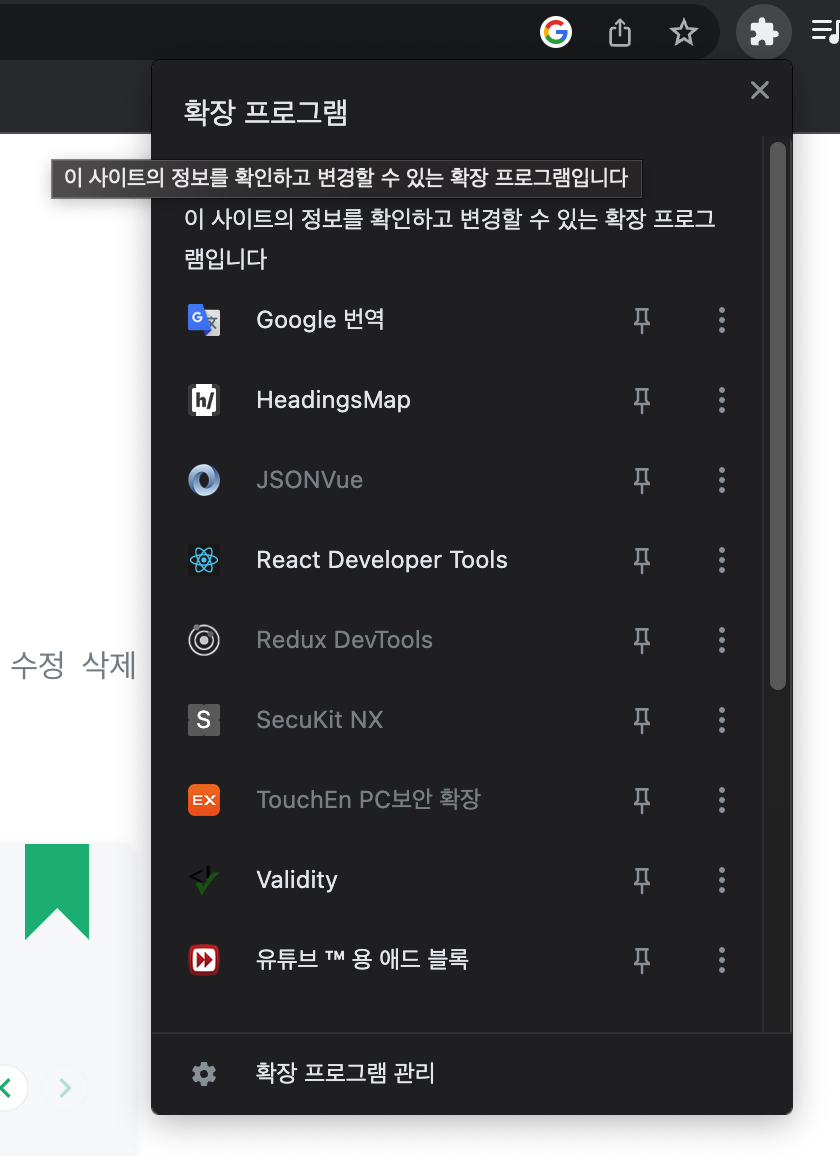Open the Extensions puzzle icon in the toolbar
Screen dimensions: 840x1156
[x=763, y=32]
